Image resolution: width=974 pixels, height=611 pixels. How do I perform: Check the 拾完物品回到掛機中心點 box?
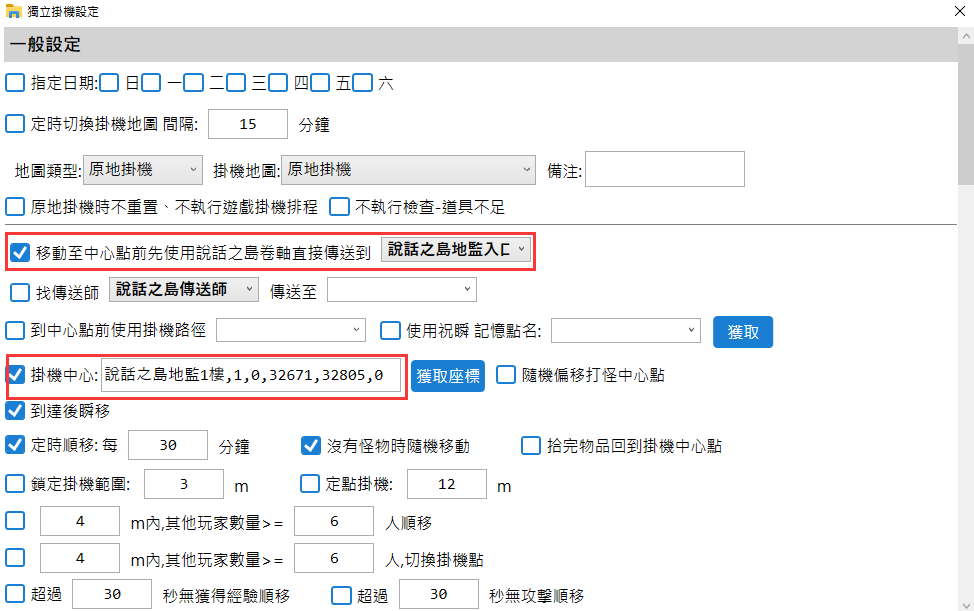pos(530,445)
